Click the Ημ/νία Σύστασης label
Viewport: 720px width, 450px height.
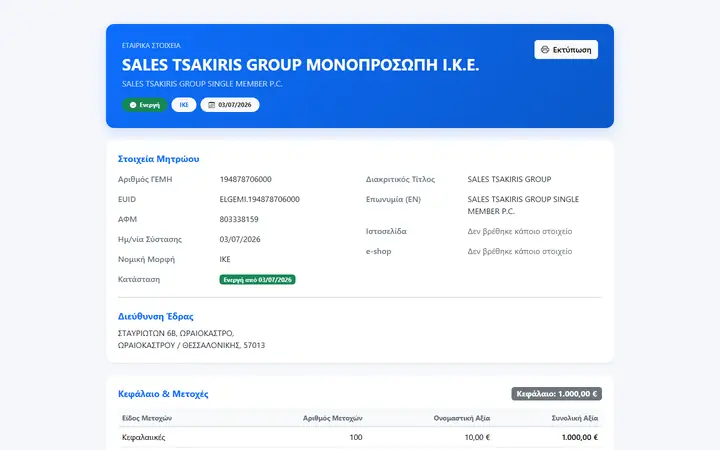pos(150,239)
